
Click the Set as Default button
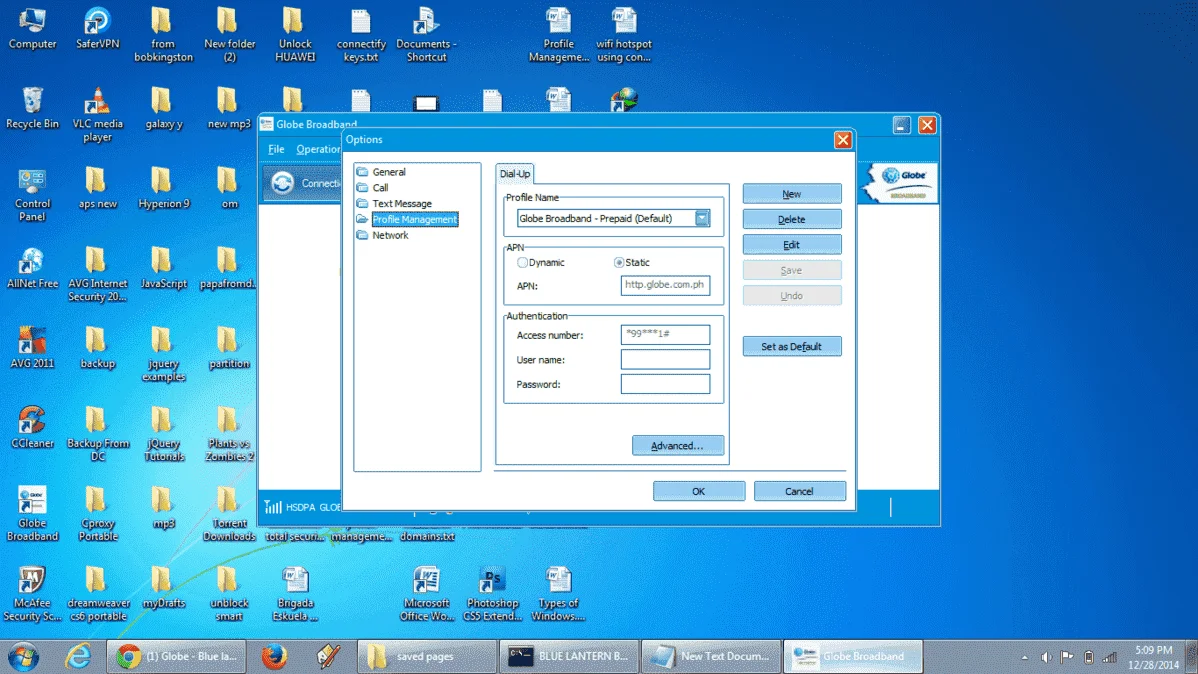[x=792, y=346]
